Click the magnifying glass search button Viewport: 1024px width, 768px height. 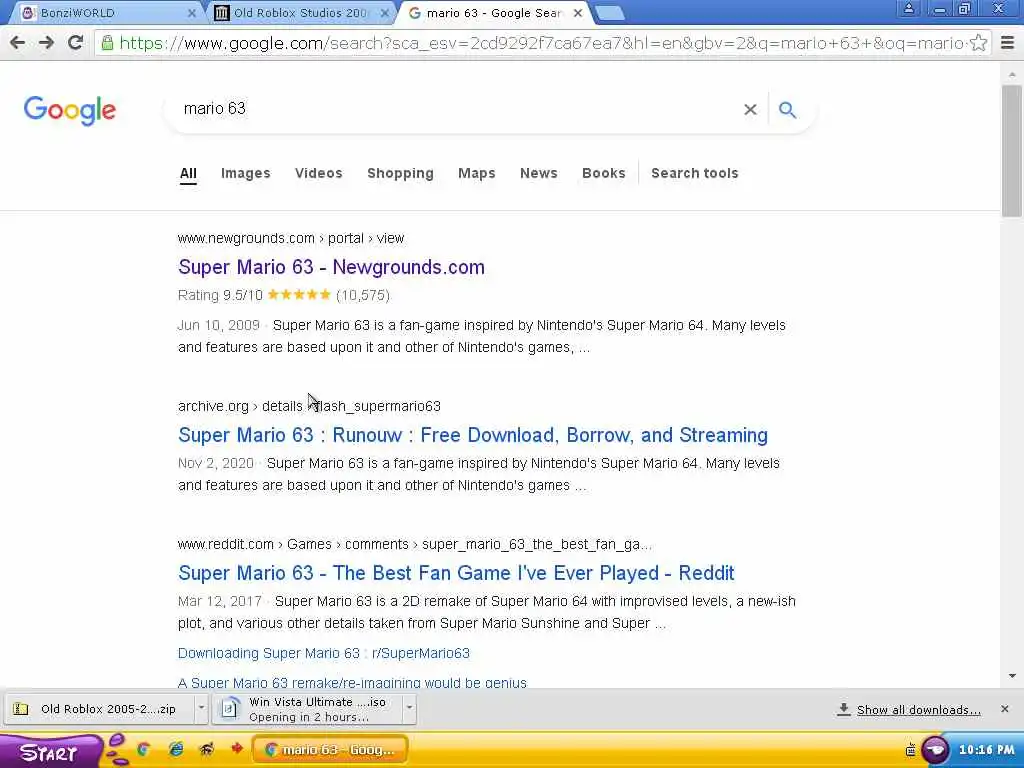coord(788,110)
